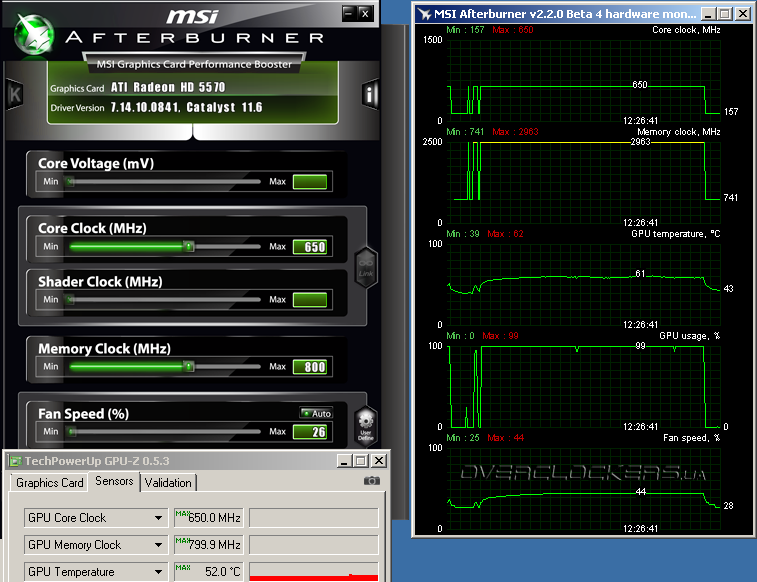Open the Kombustor K side button
Screen dimensions: 757x582
pos(15,94)
